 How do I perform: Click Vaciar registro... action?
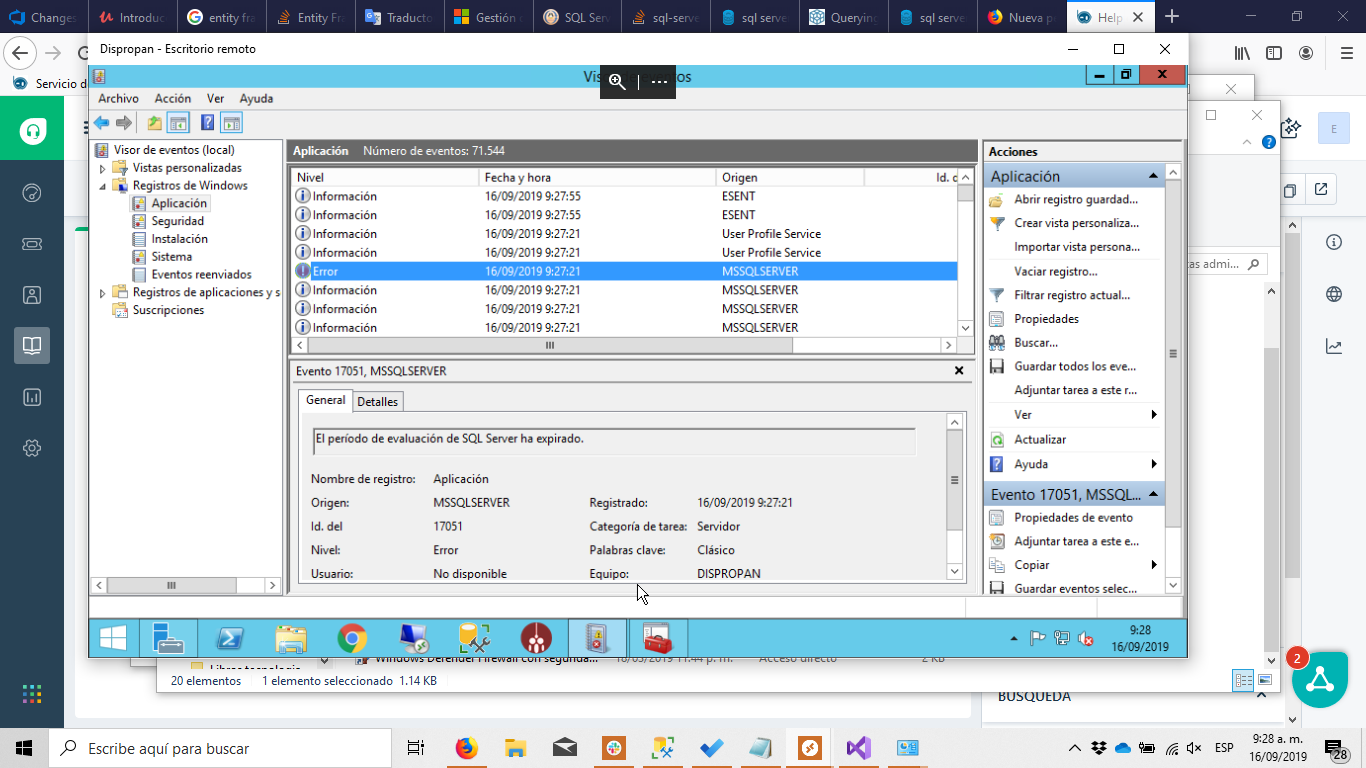1056,271
